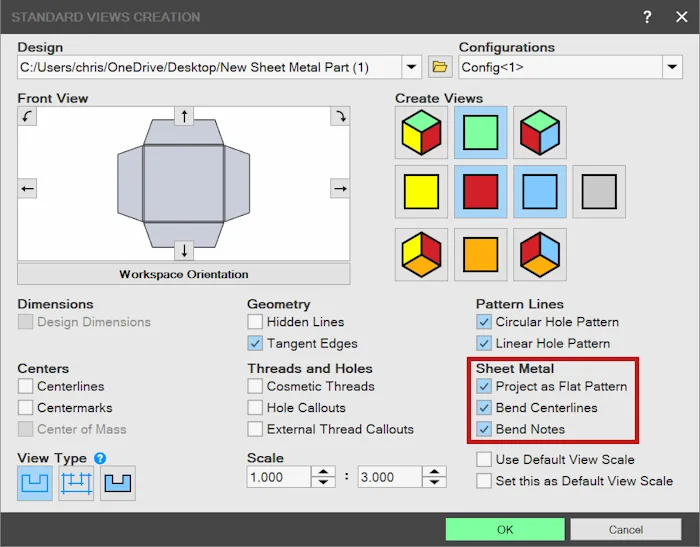Click the scale 1.000 input field

click(x=279, y=477)
